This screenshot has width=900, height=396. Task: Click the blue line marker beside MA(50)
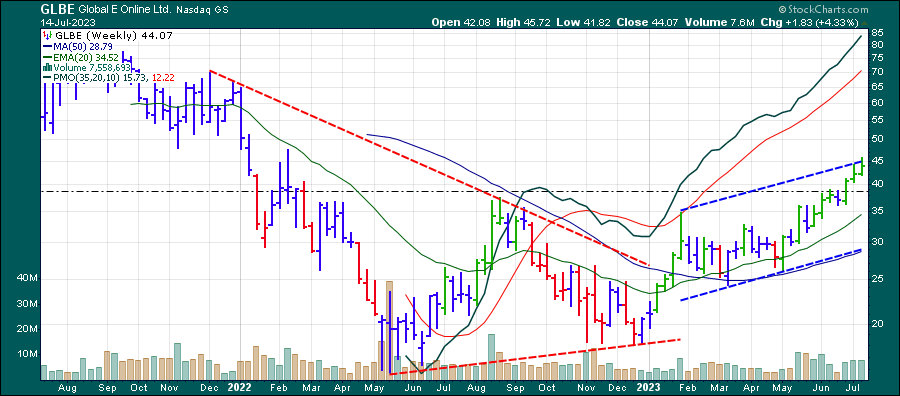[x=47, y=46]
